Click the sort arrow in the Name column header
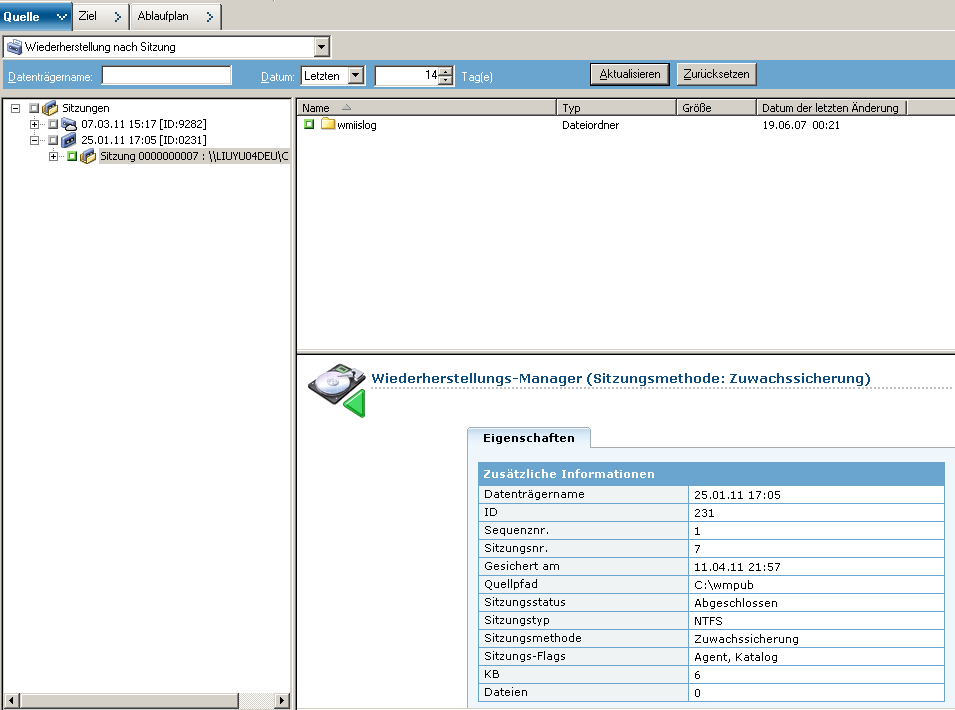 [346, 108]
